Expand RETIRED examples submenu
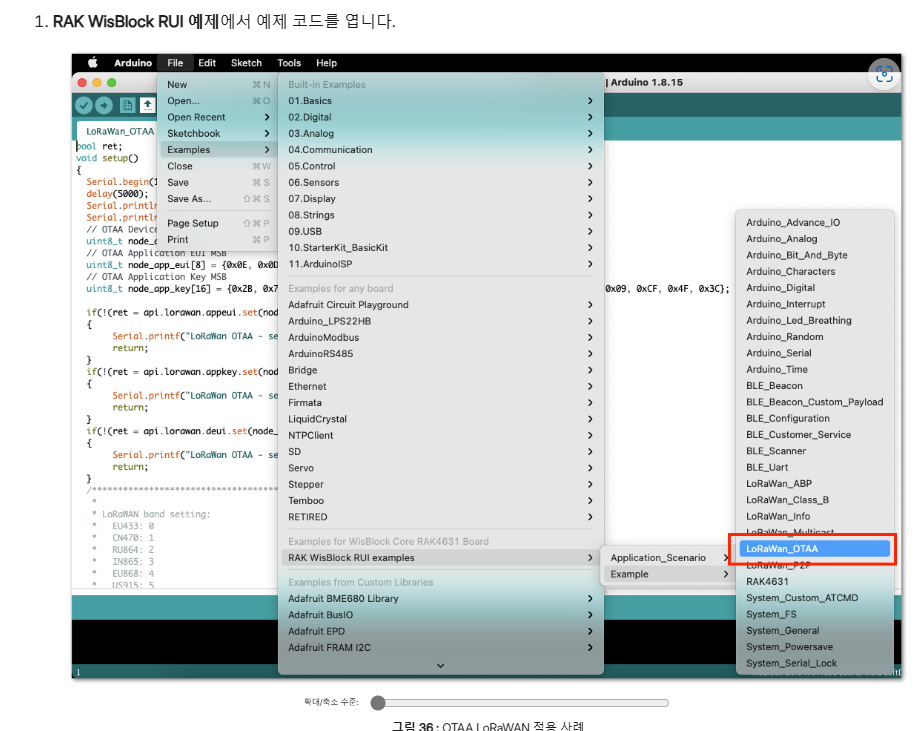The height and width of the screenshot is (731, 915). (x=441, y=517)
